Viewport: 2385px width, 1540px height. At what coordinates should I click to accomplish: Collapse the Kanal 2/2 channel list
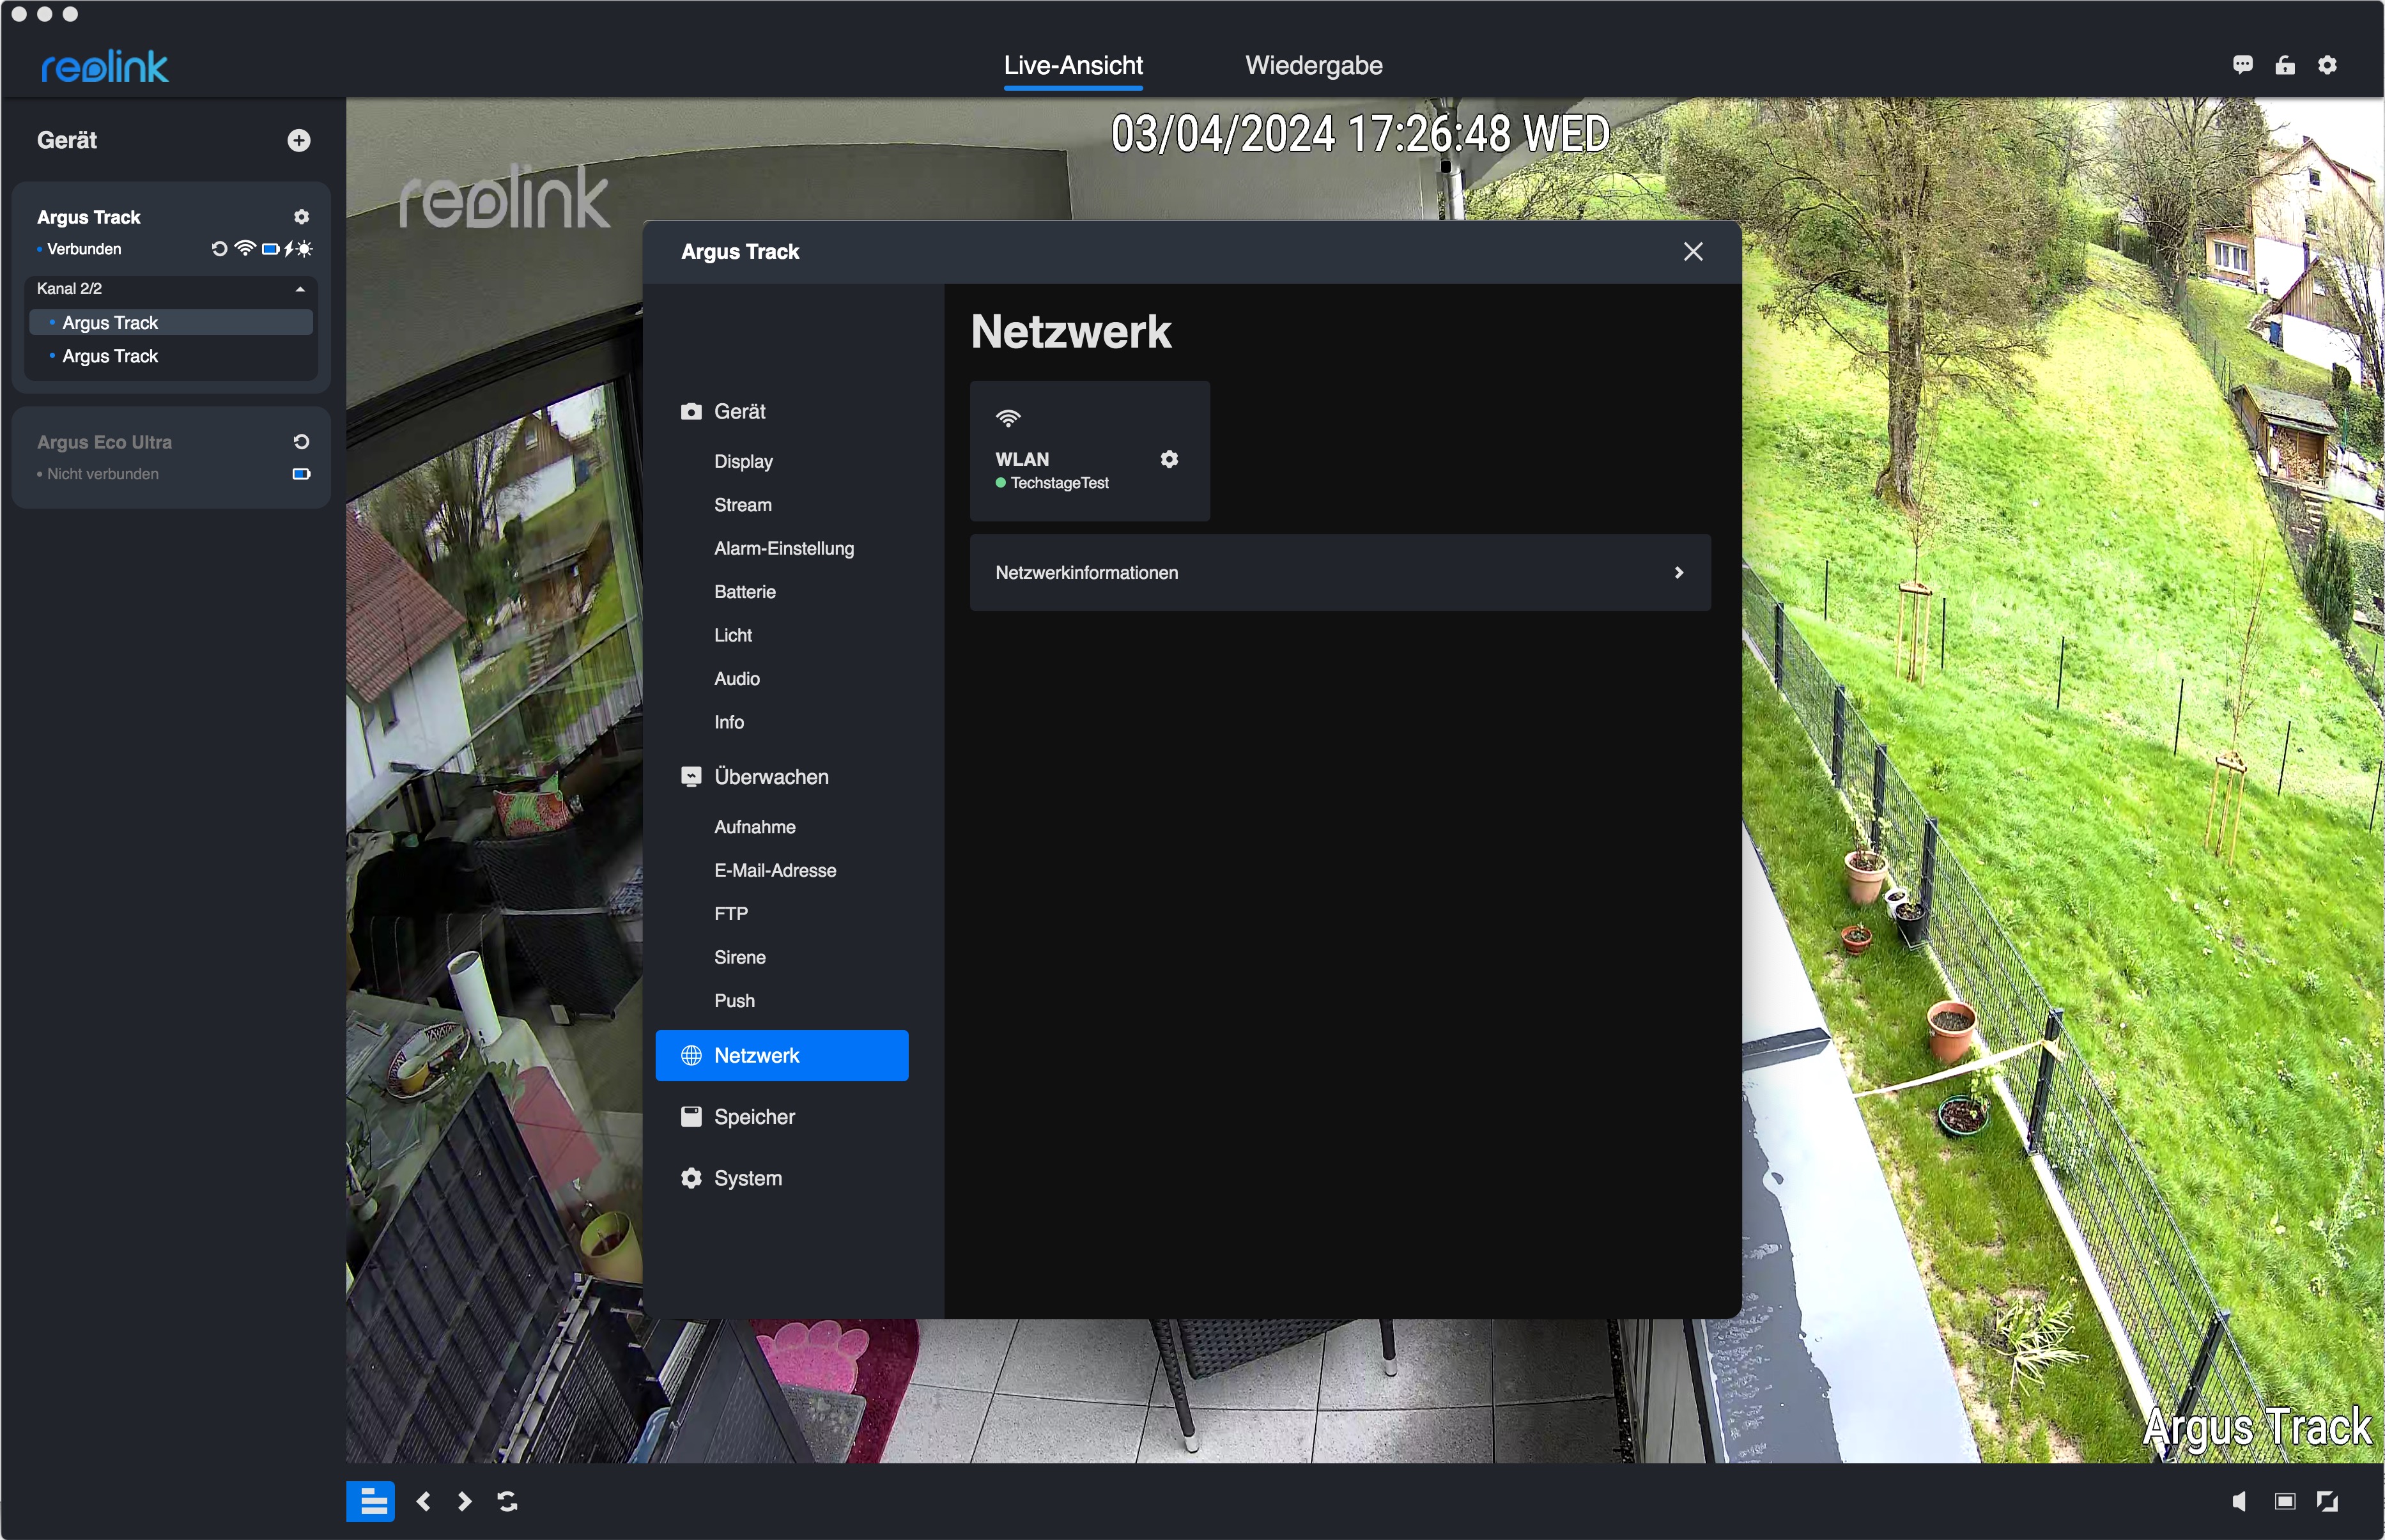[x=299, y=289]
